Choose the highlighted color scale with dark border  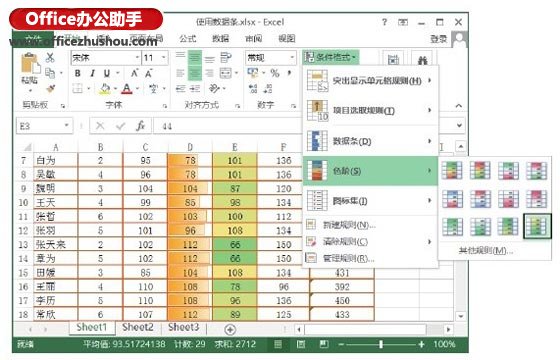coord(537,226)
